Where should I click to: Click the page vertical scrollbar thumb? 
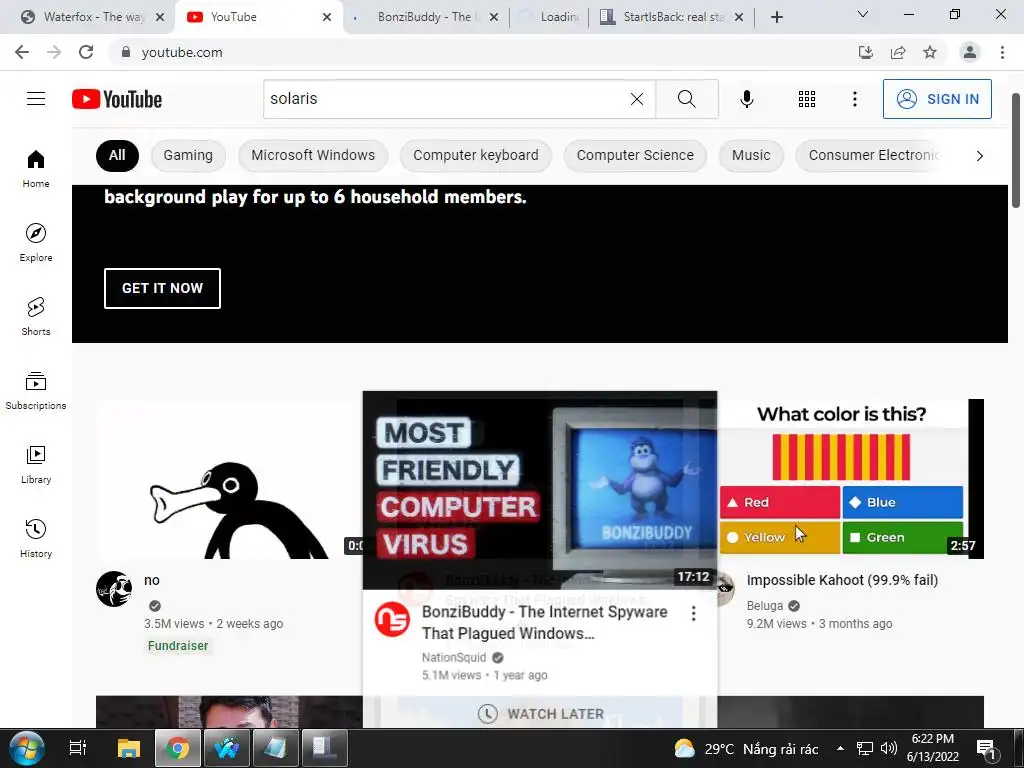coord(1016,150)
